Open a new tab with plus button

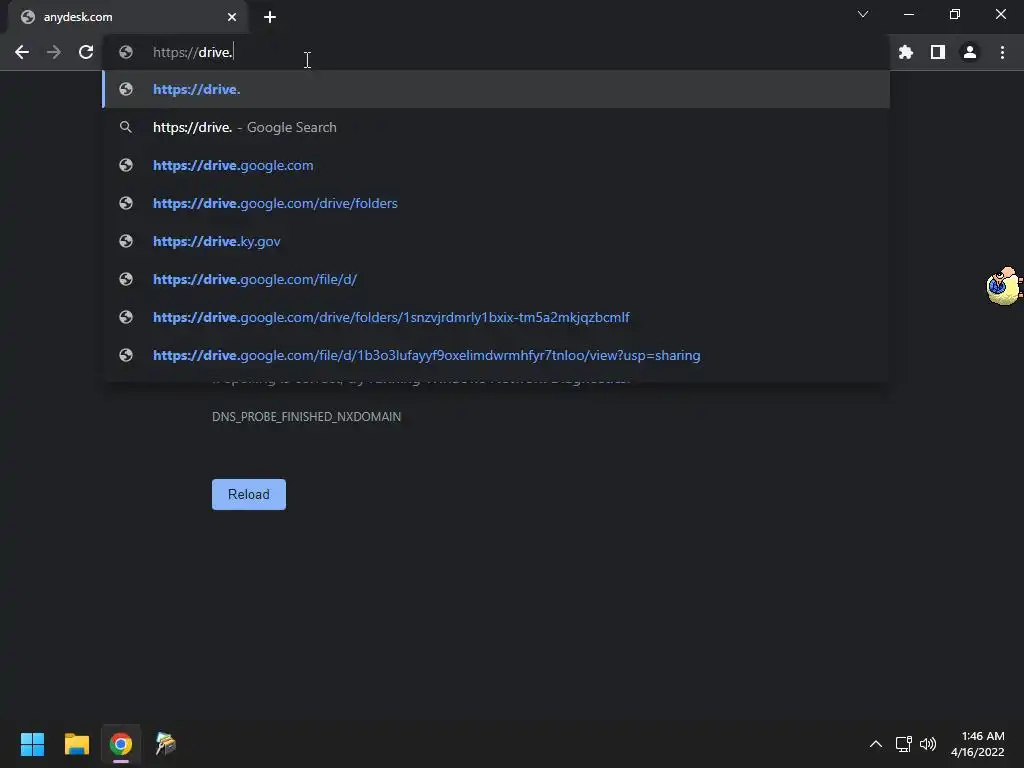pos(270,17)
